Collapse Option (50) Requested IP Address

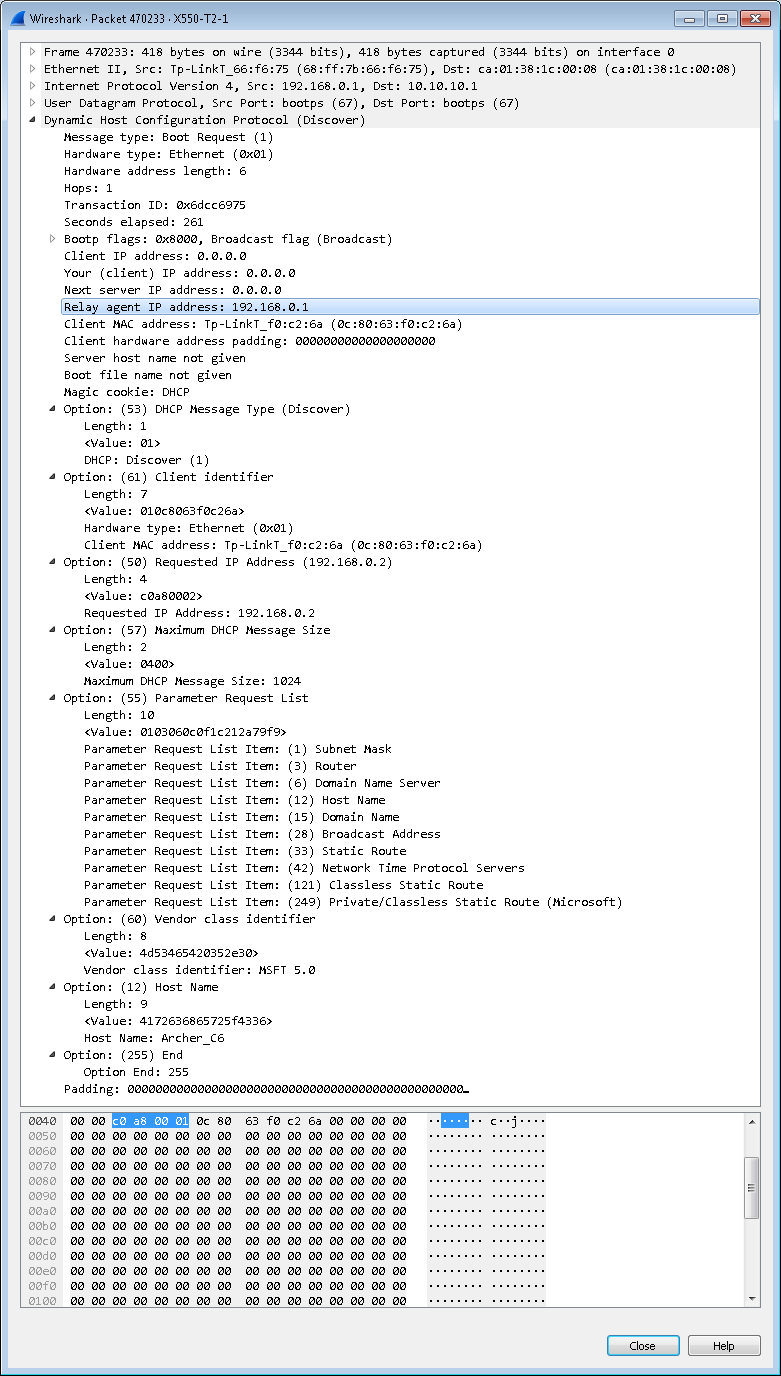[53, 562]
